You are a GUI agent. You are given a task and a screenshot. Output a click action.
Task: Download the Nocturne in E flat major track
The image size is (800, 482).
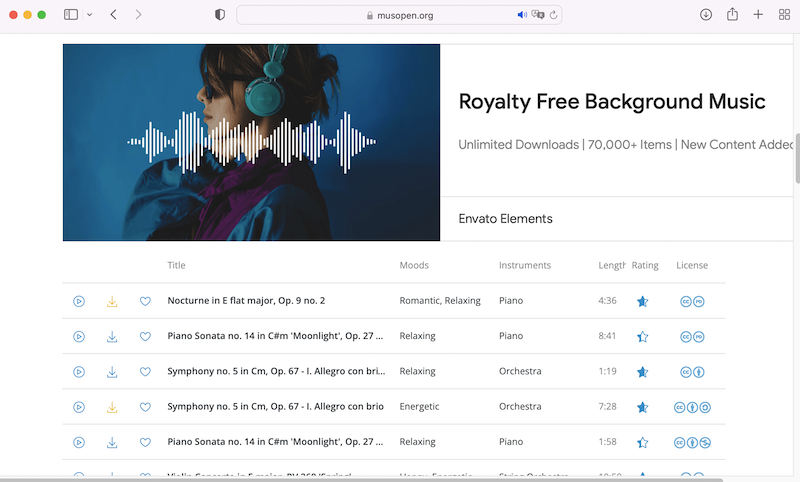[112, 301]
